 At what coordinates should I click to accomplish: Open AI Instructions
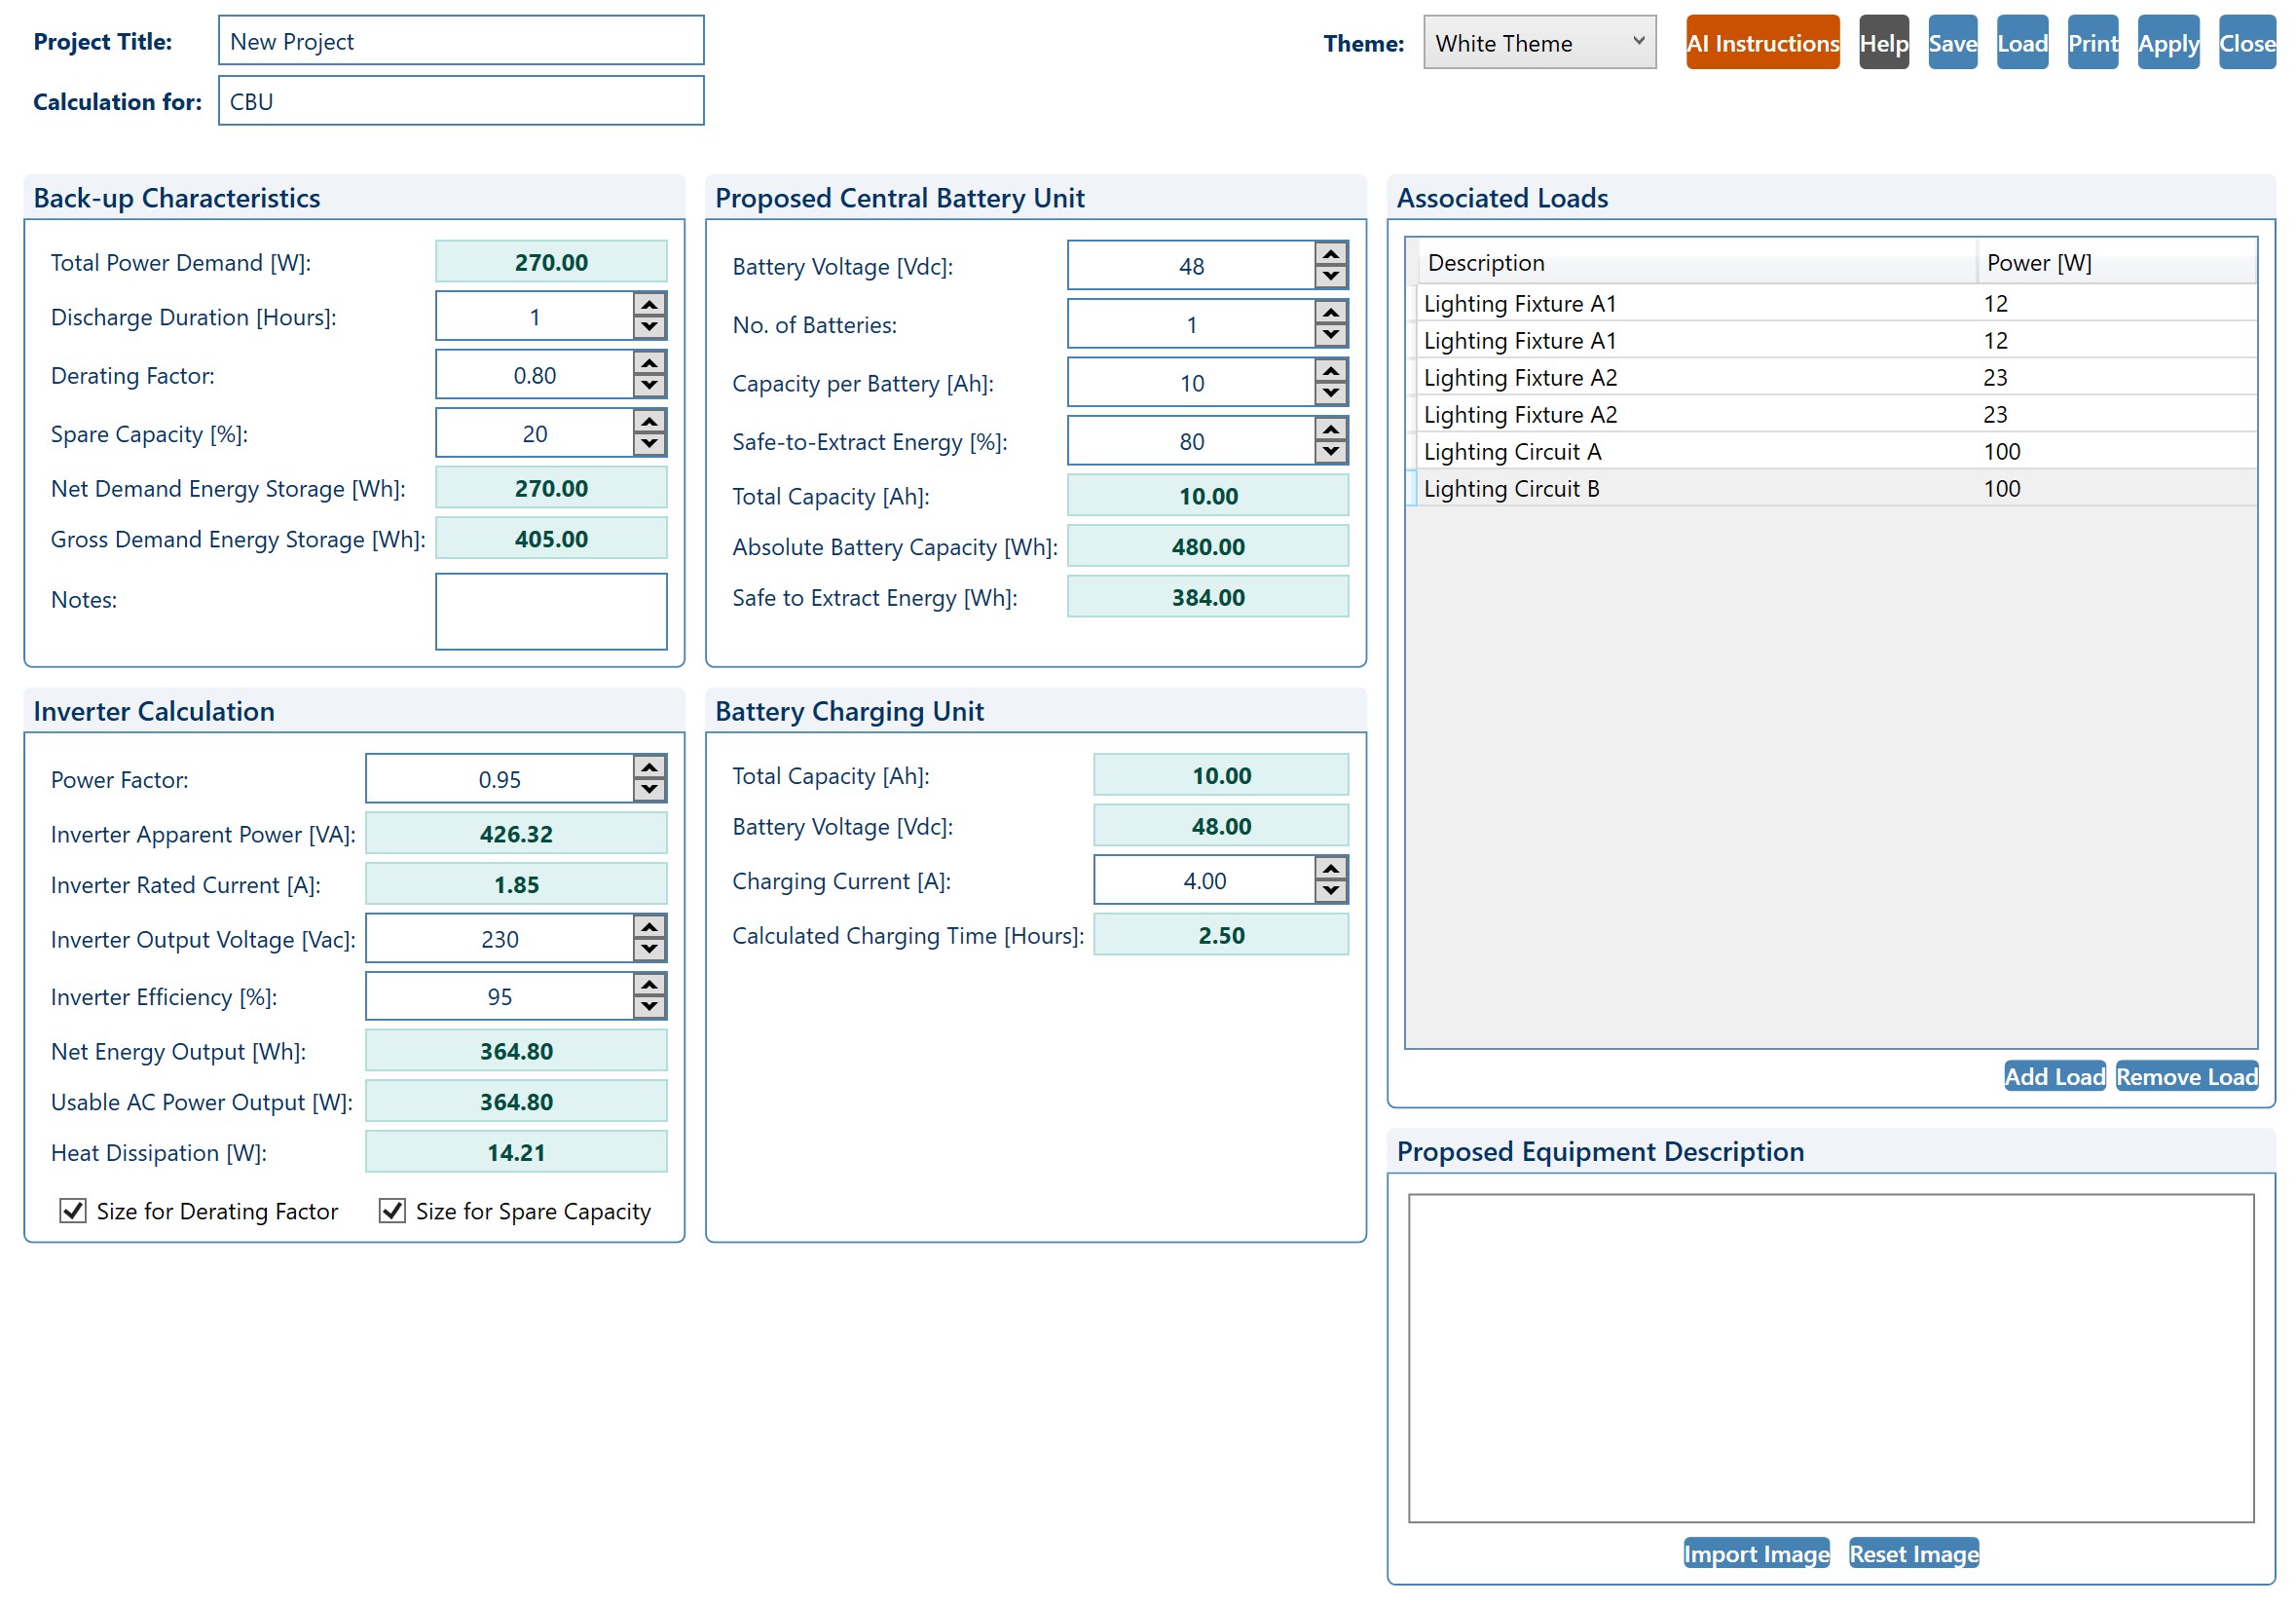pyautogui.click(x=1762, y=43)
